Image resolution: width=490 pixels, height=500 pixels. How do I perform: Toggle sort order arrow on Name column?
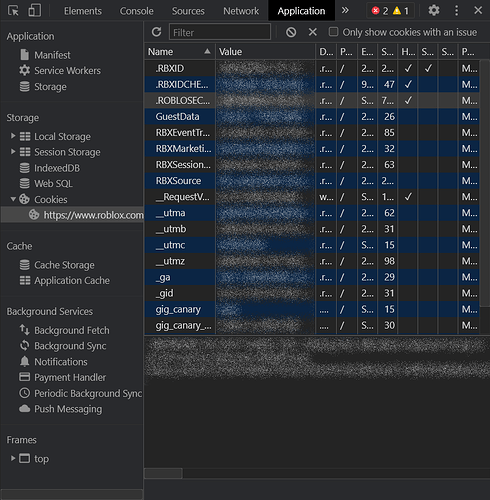(x=207, y=51)
